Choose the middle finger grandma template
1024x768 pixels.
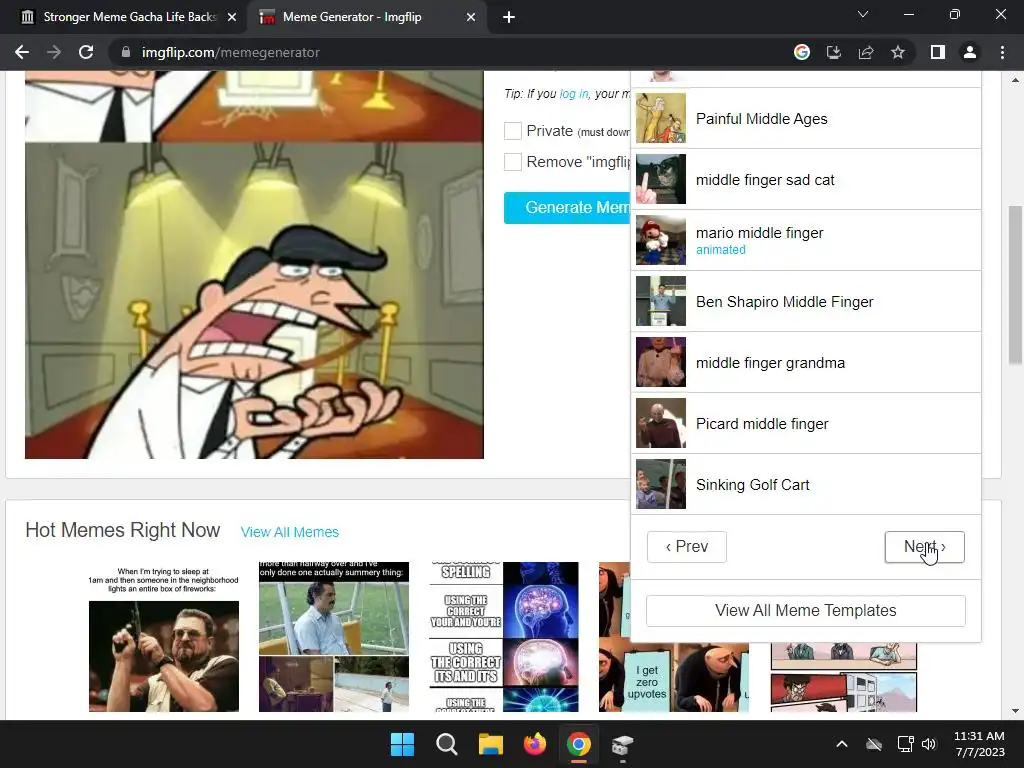coord(806,362)
